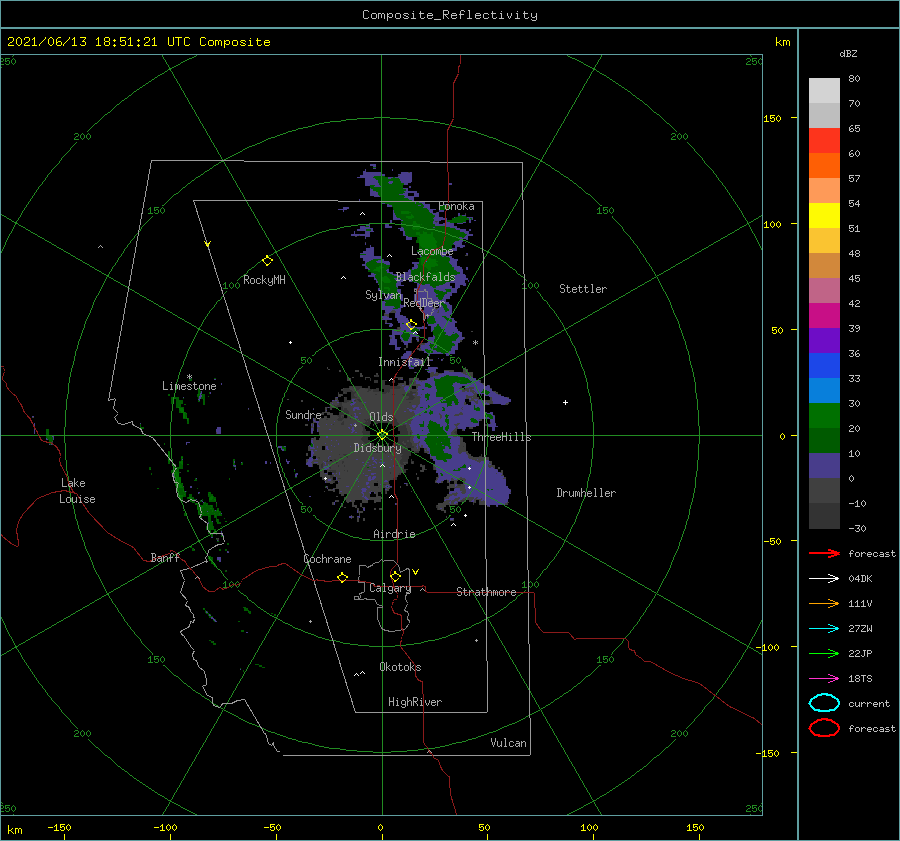The width and height of the screenshot is (900, 841).
Task: Select the blue swatch between 36 and 33 dBZ
Action: click(x=824, y=366)
